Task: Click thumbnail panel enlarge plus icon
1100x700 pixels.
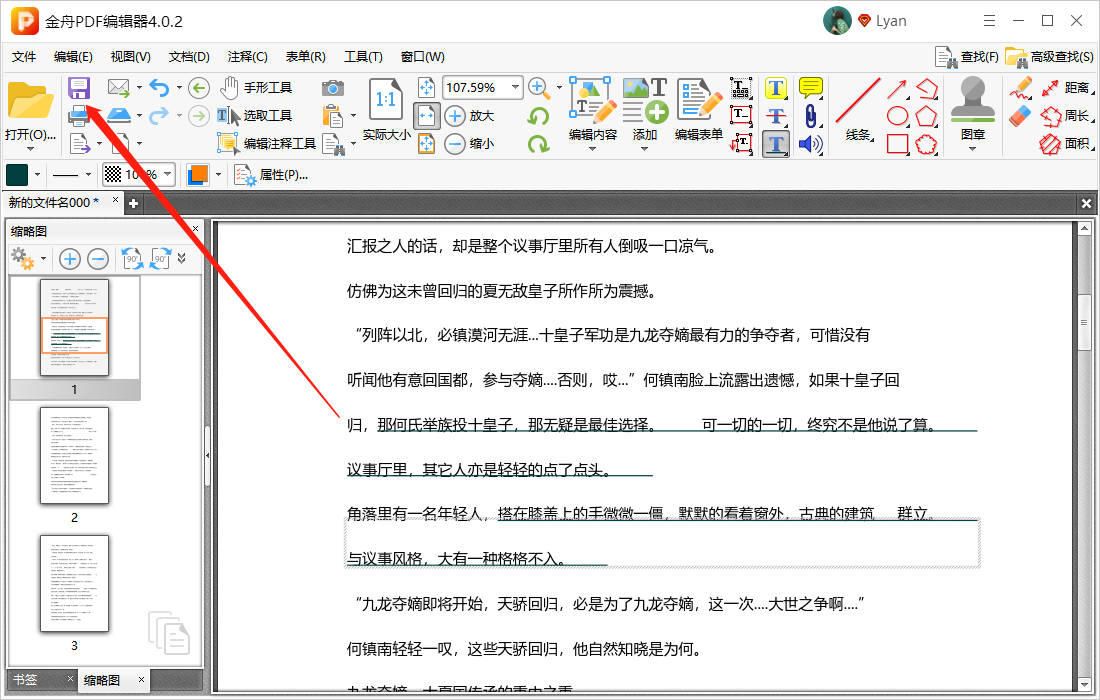Action: (x=69, y=259)
